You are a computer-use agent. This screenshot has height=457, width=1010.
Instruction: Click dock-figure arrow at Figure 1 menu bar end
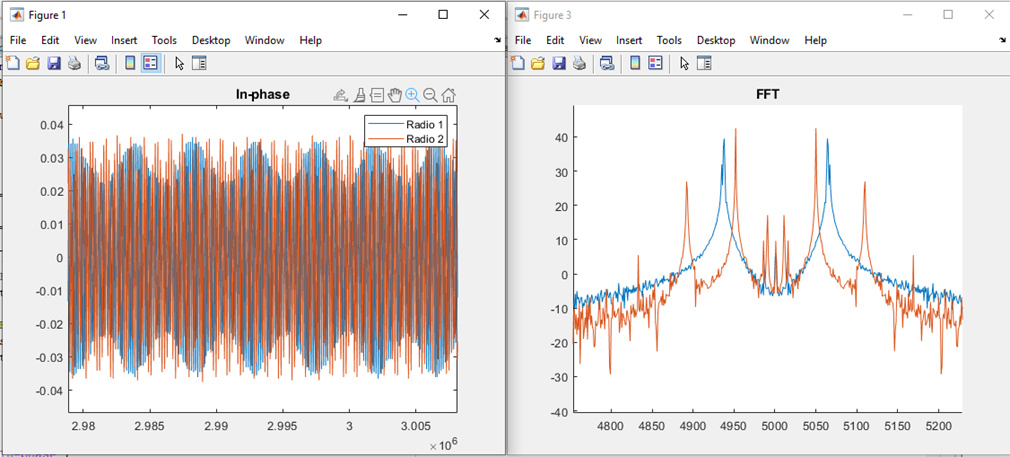tap(497, 40)
